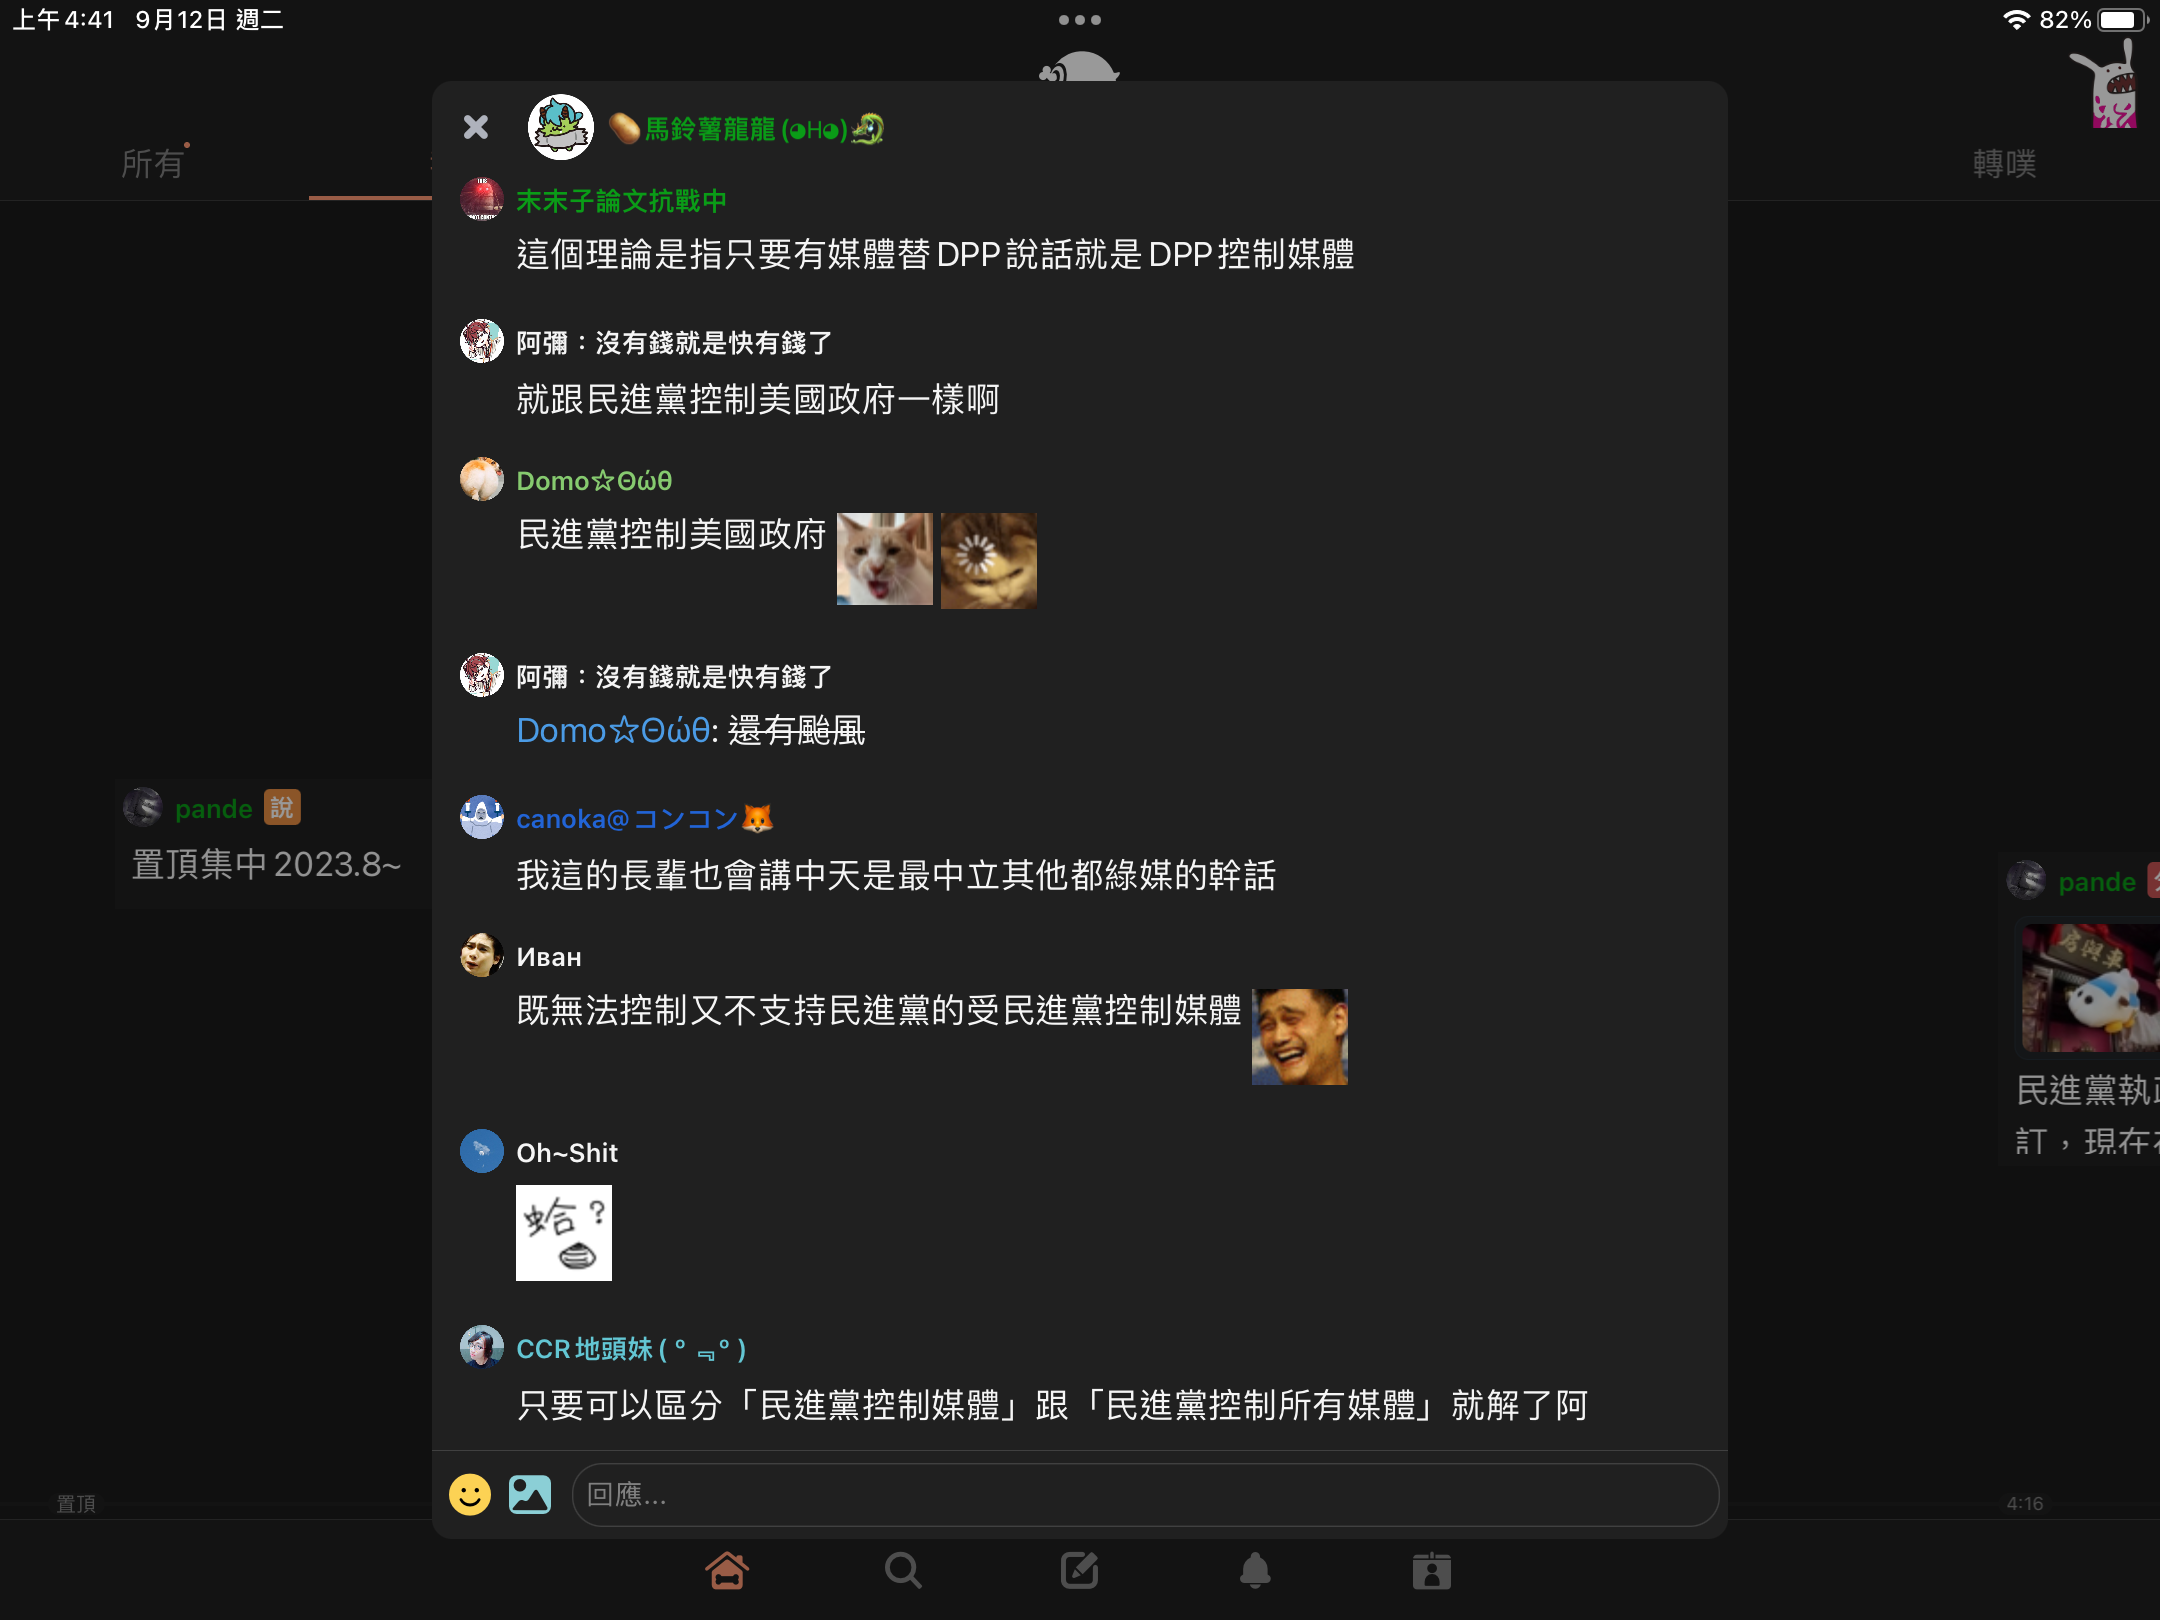The height and width of the screenshot is (1620, 2160).
Task: Switch to the 所有 tab
Action: click(153, 163)
